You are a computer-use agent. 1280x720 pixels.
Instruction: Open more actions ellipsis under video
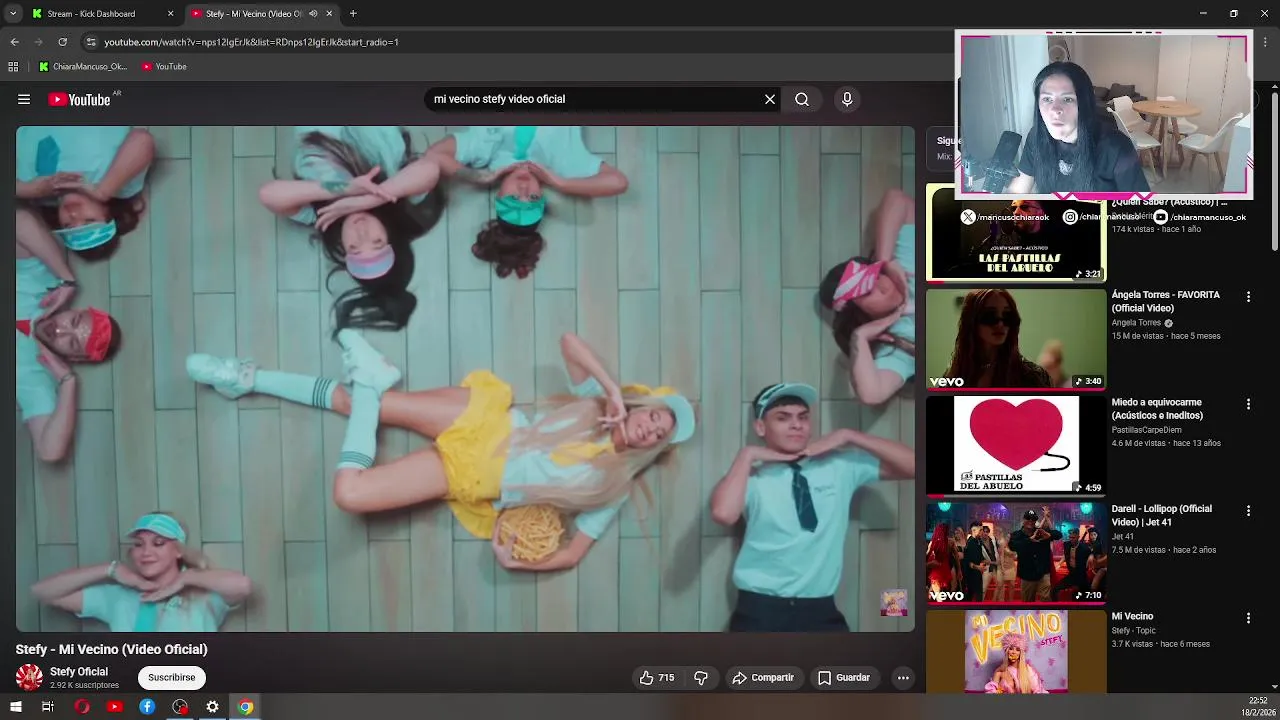click(903, 678)
